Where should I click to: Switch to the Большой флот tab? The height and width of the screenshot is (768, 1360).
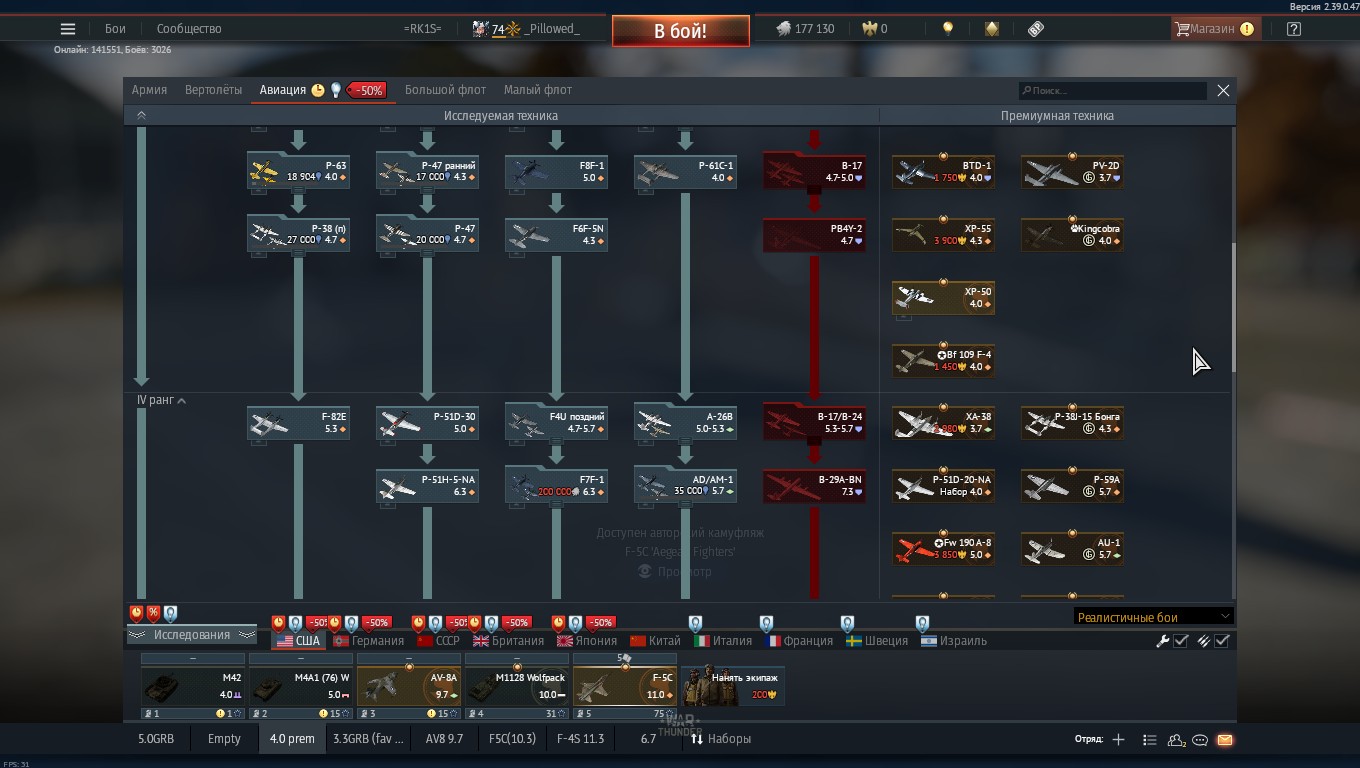point(445,90)
